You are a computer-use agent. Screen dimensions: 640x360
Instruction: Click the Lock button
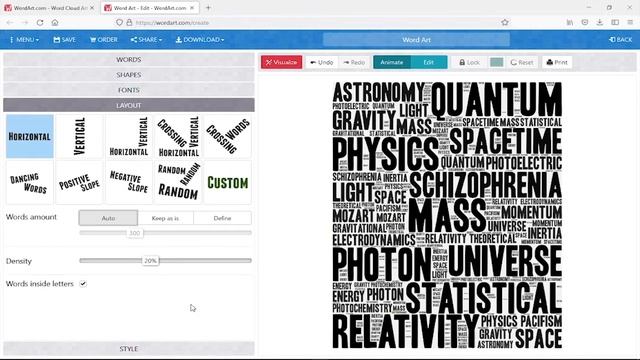point(469,62)
